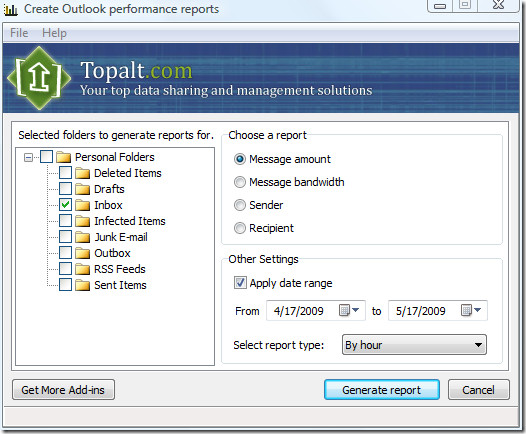Select the Junk E-mail folder icon
Viewport: 526px width, 434px height.
point(82,237)
